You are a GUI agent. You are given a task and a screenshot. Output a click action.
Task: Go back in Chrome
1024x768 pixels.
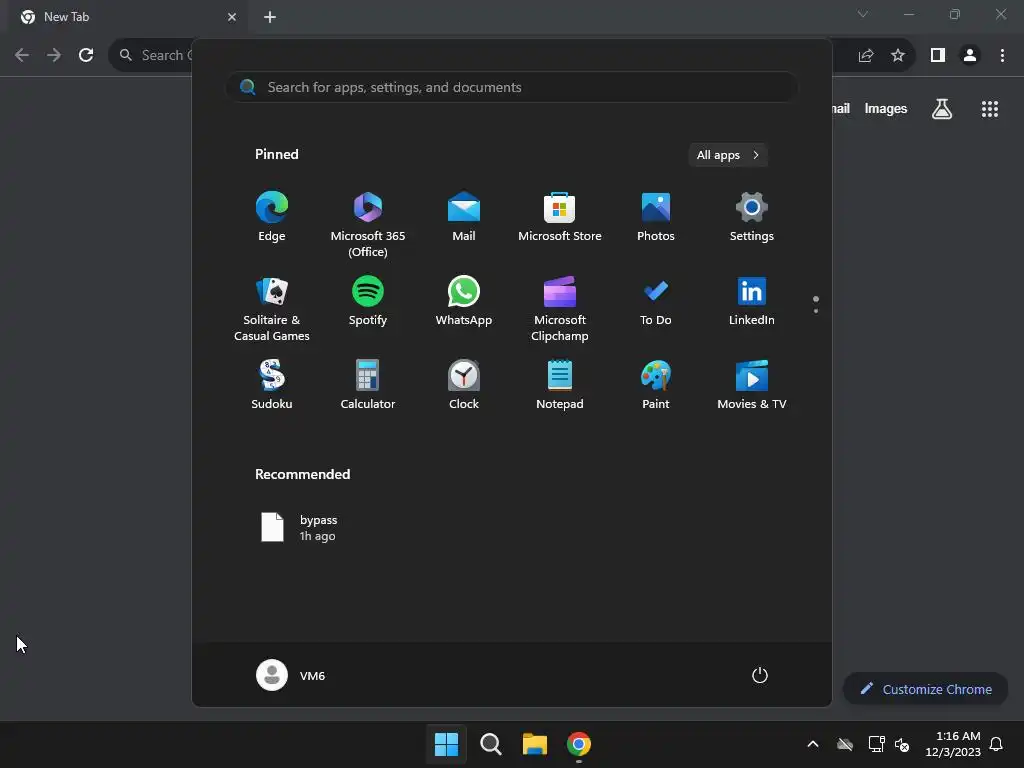pyautogui.click(x=22, y=56)
